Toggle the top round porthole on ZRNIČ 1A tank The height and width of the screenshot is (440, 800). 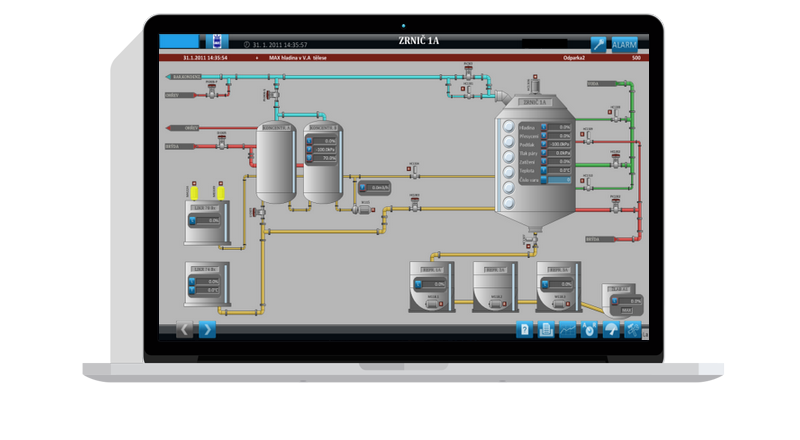[509, 127]
